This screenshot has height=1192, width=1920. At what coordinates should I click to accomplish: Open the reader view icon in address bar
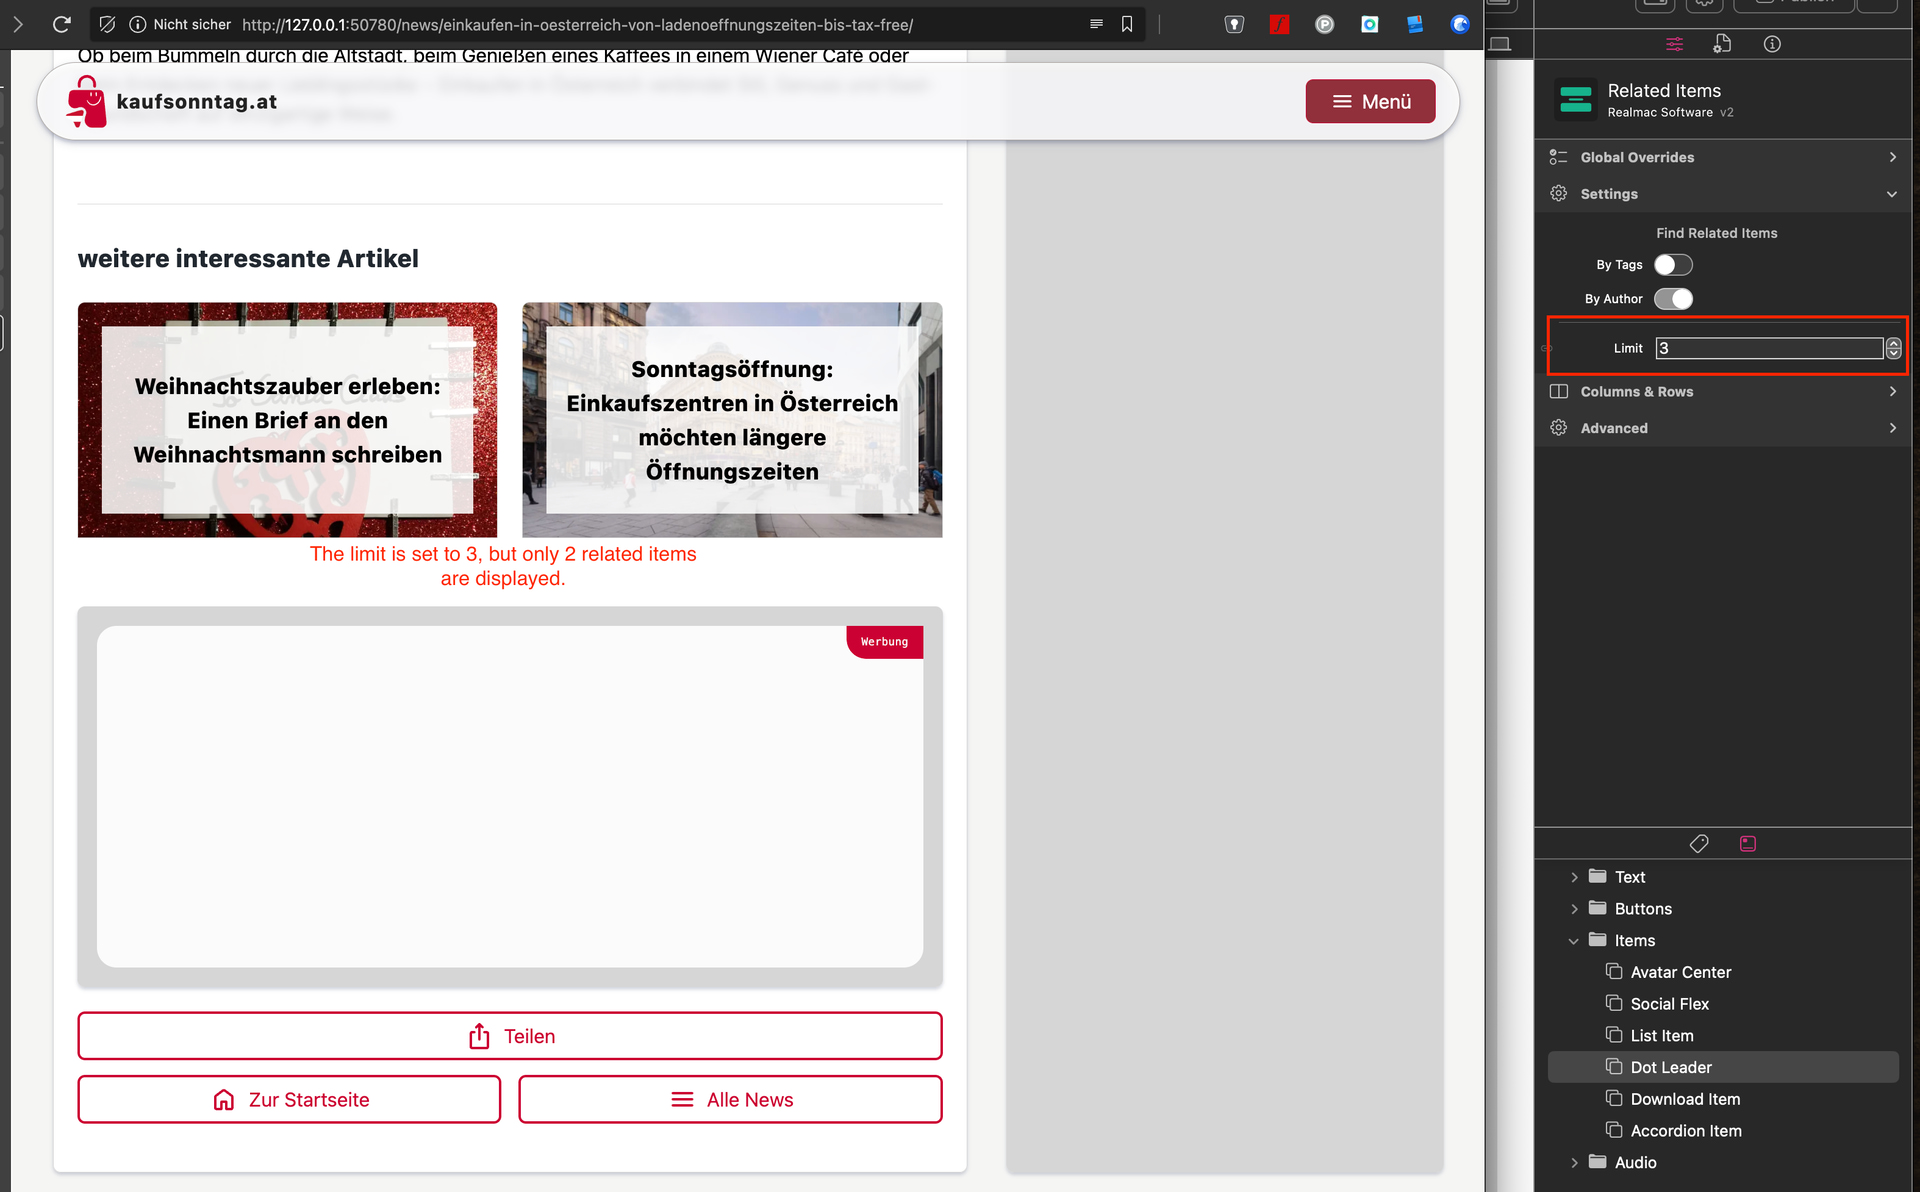coord(1096,24)
